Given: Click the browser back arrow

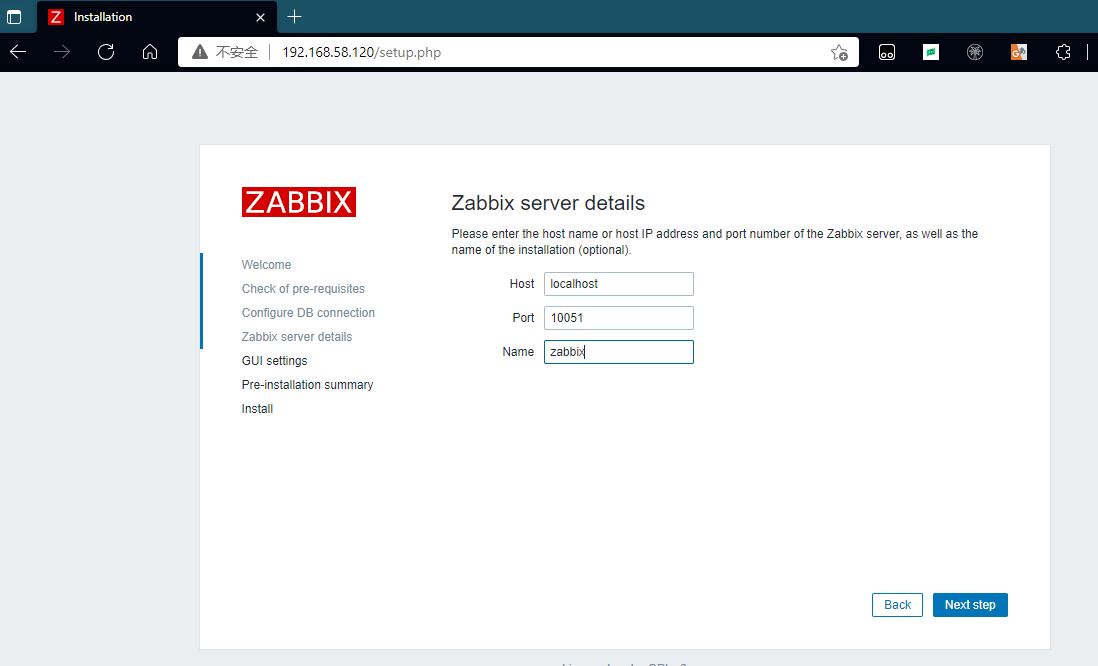Looking at the screenshot, I should (x=18, y=52).
